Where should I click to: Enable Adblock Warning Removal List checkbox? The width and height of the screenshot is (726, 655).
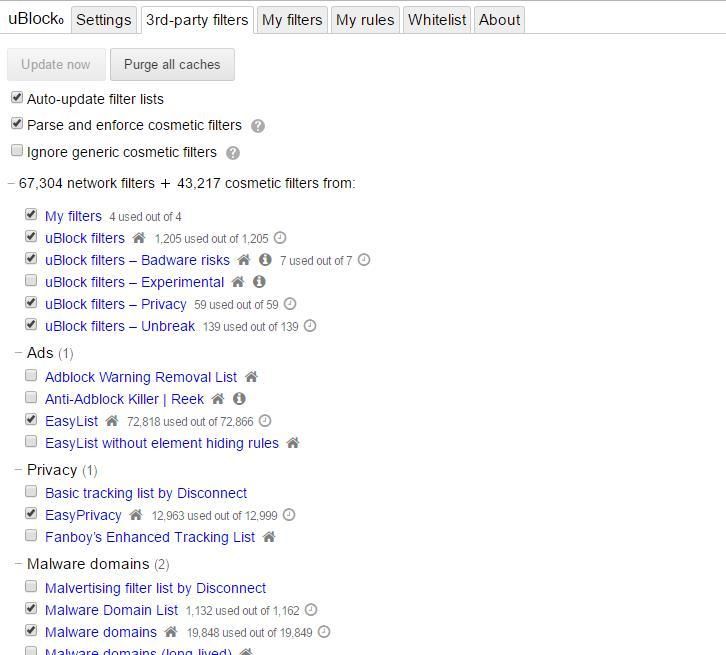(31, 375)
